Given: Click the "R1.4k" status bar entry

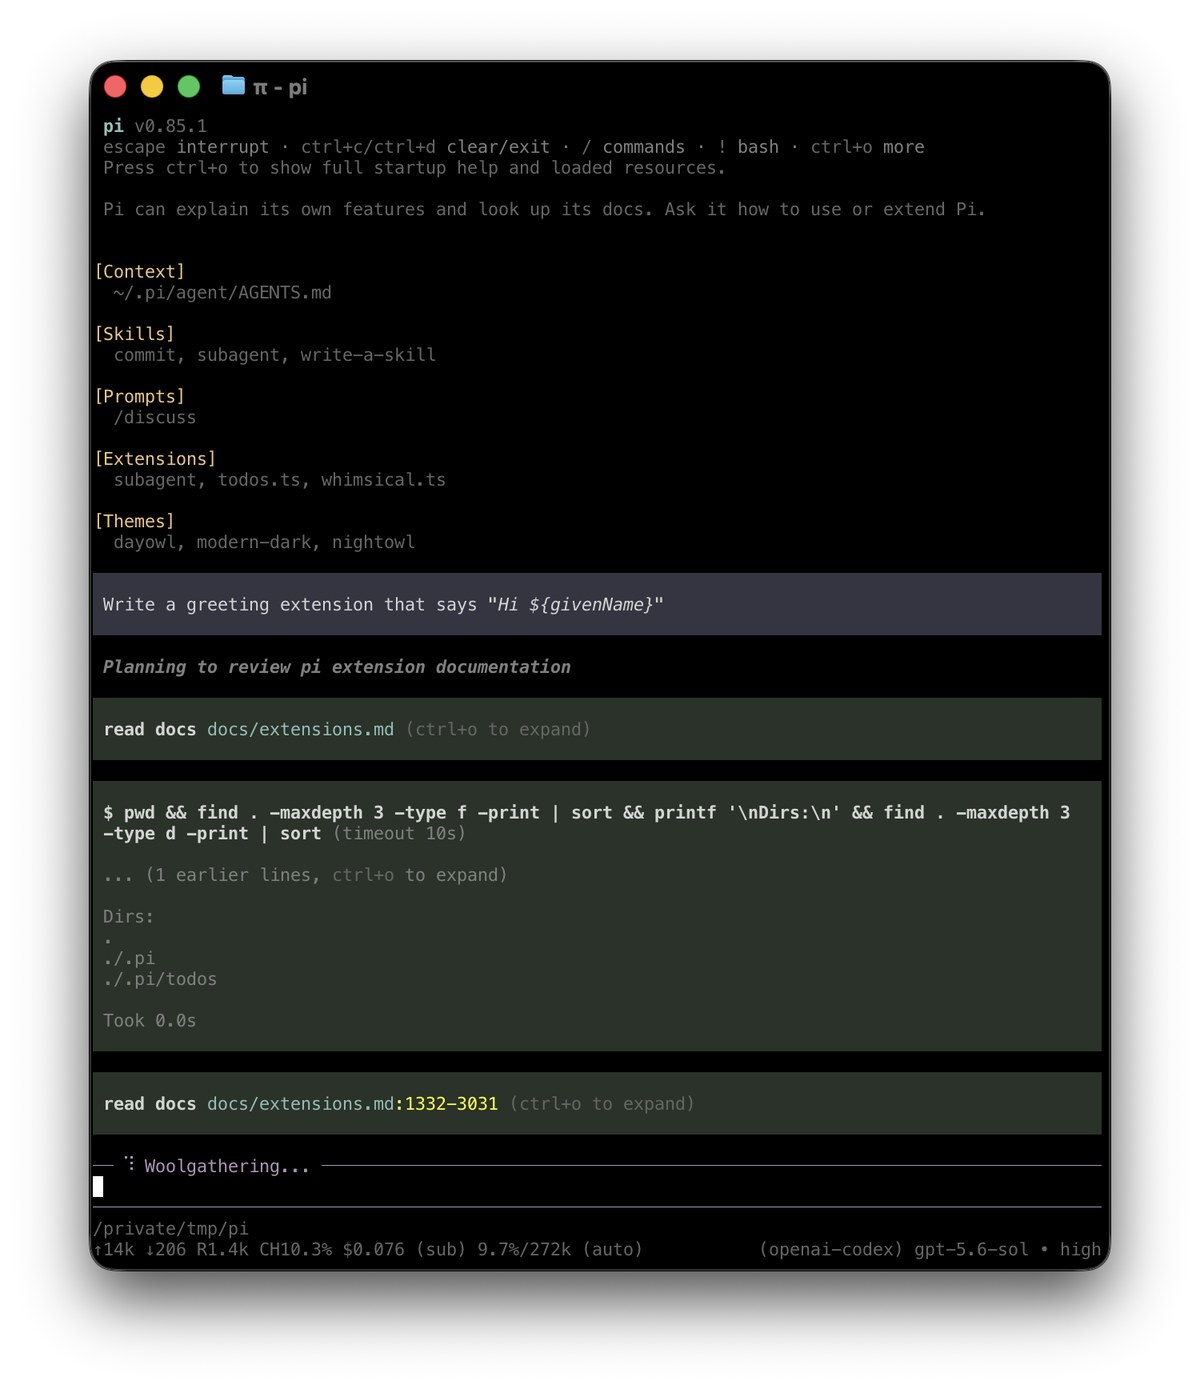Looking at the screenshot, I should point(222,1250).
